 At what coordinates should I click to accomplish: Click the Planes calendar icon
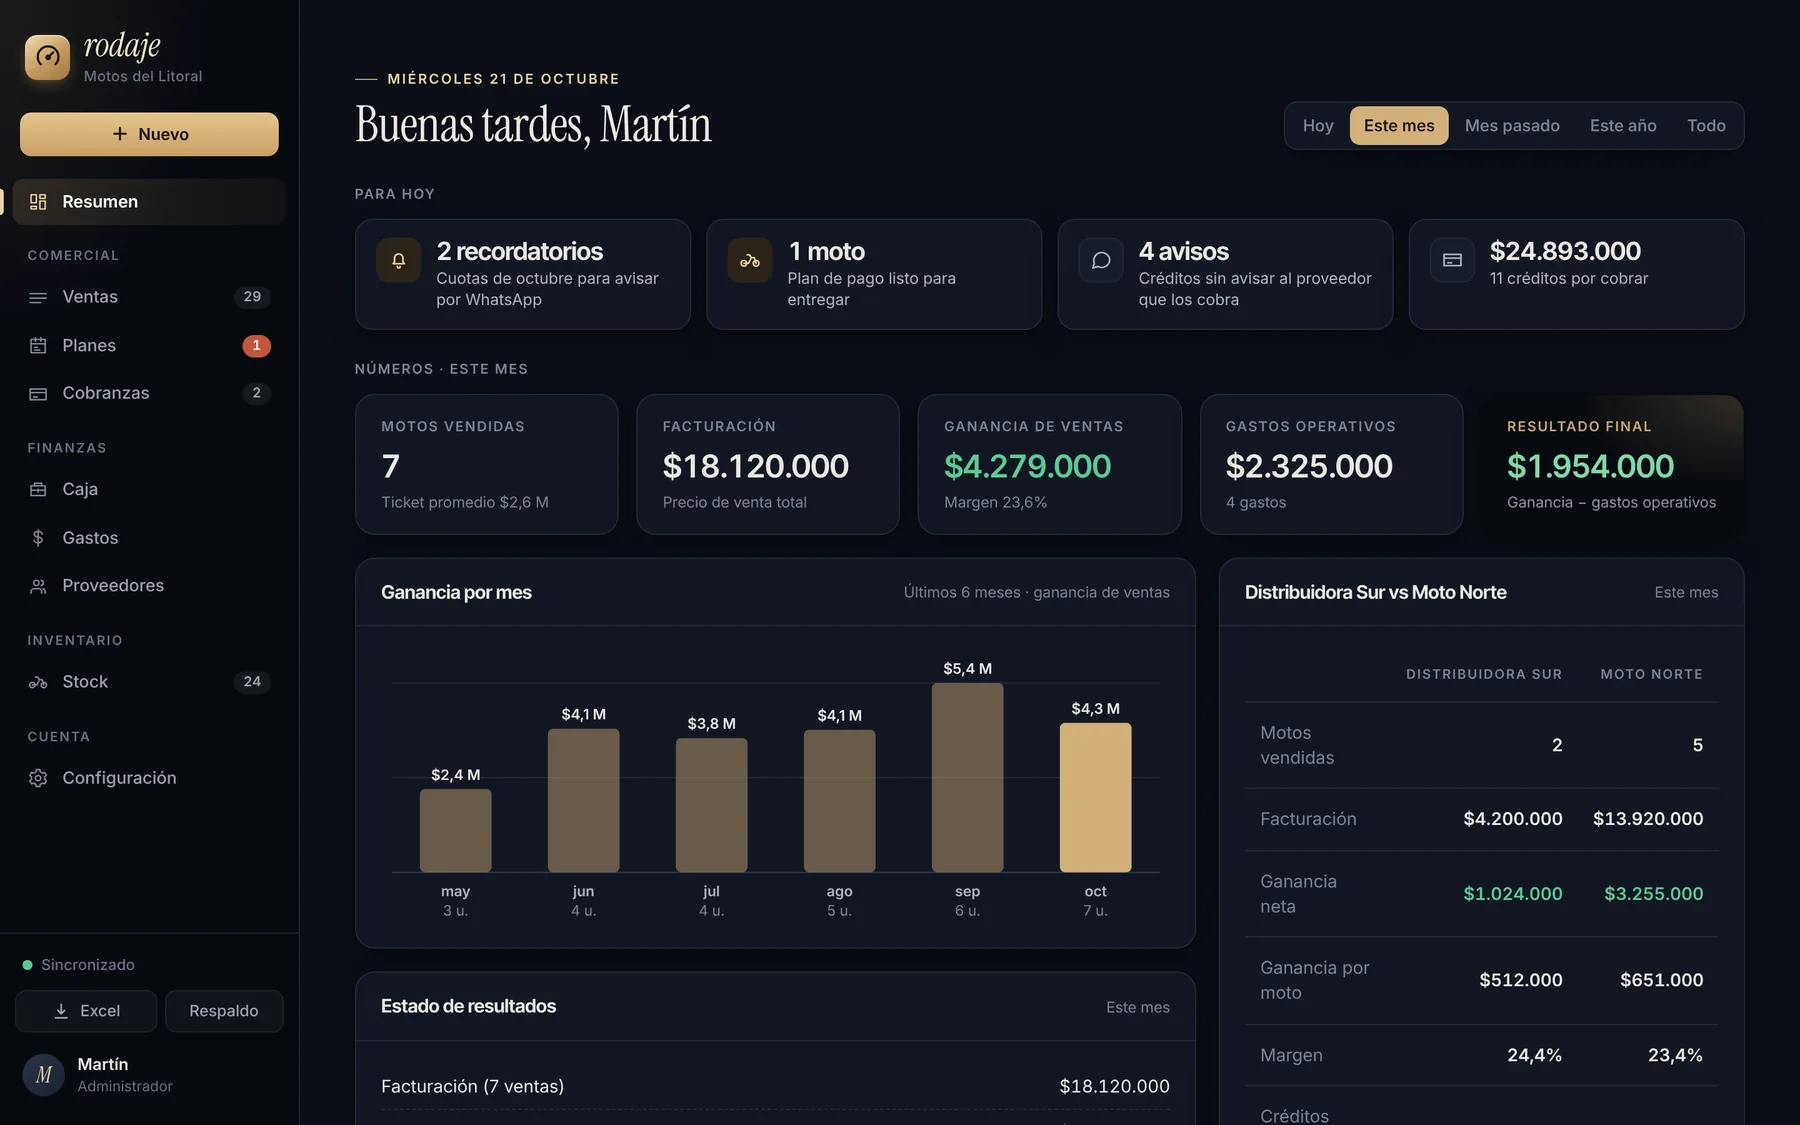coord(38,345)
